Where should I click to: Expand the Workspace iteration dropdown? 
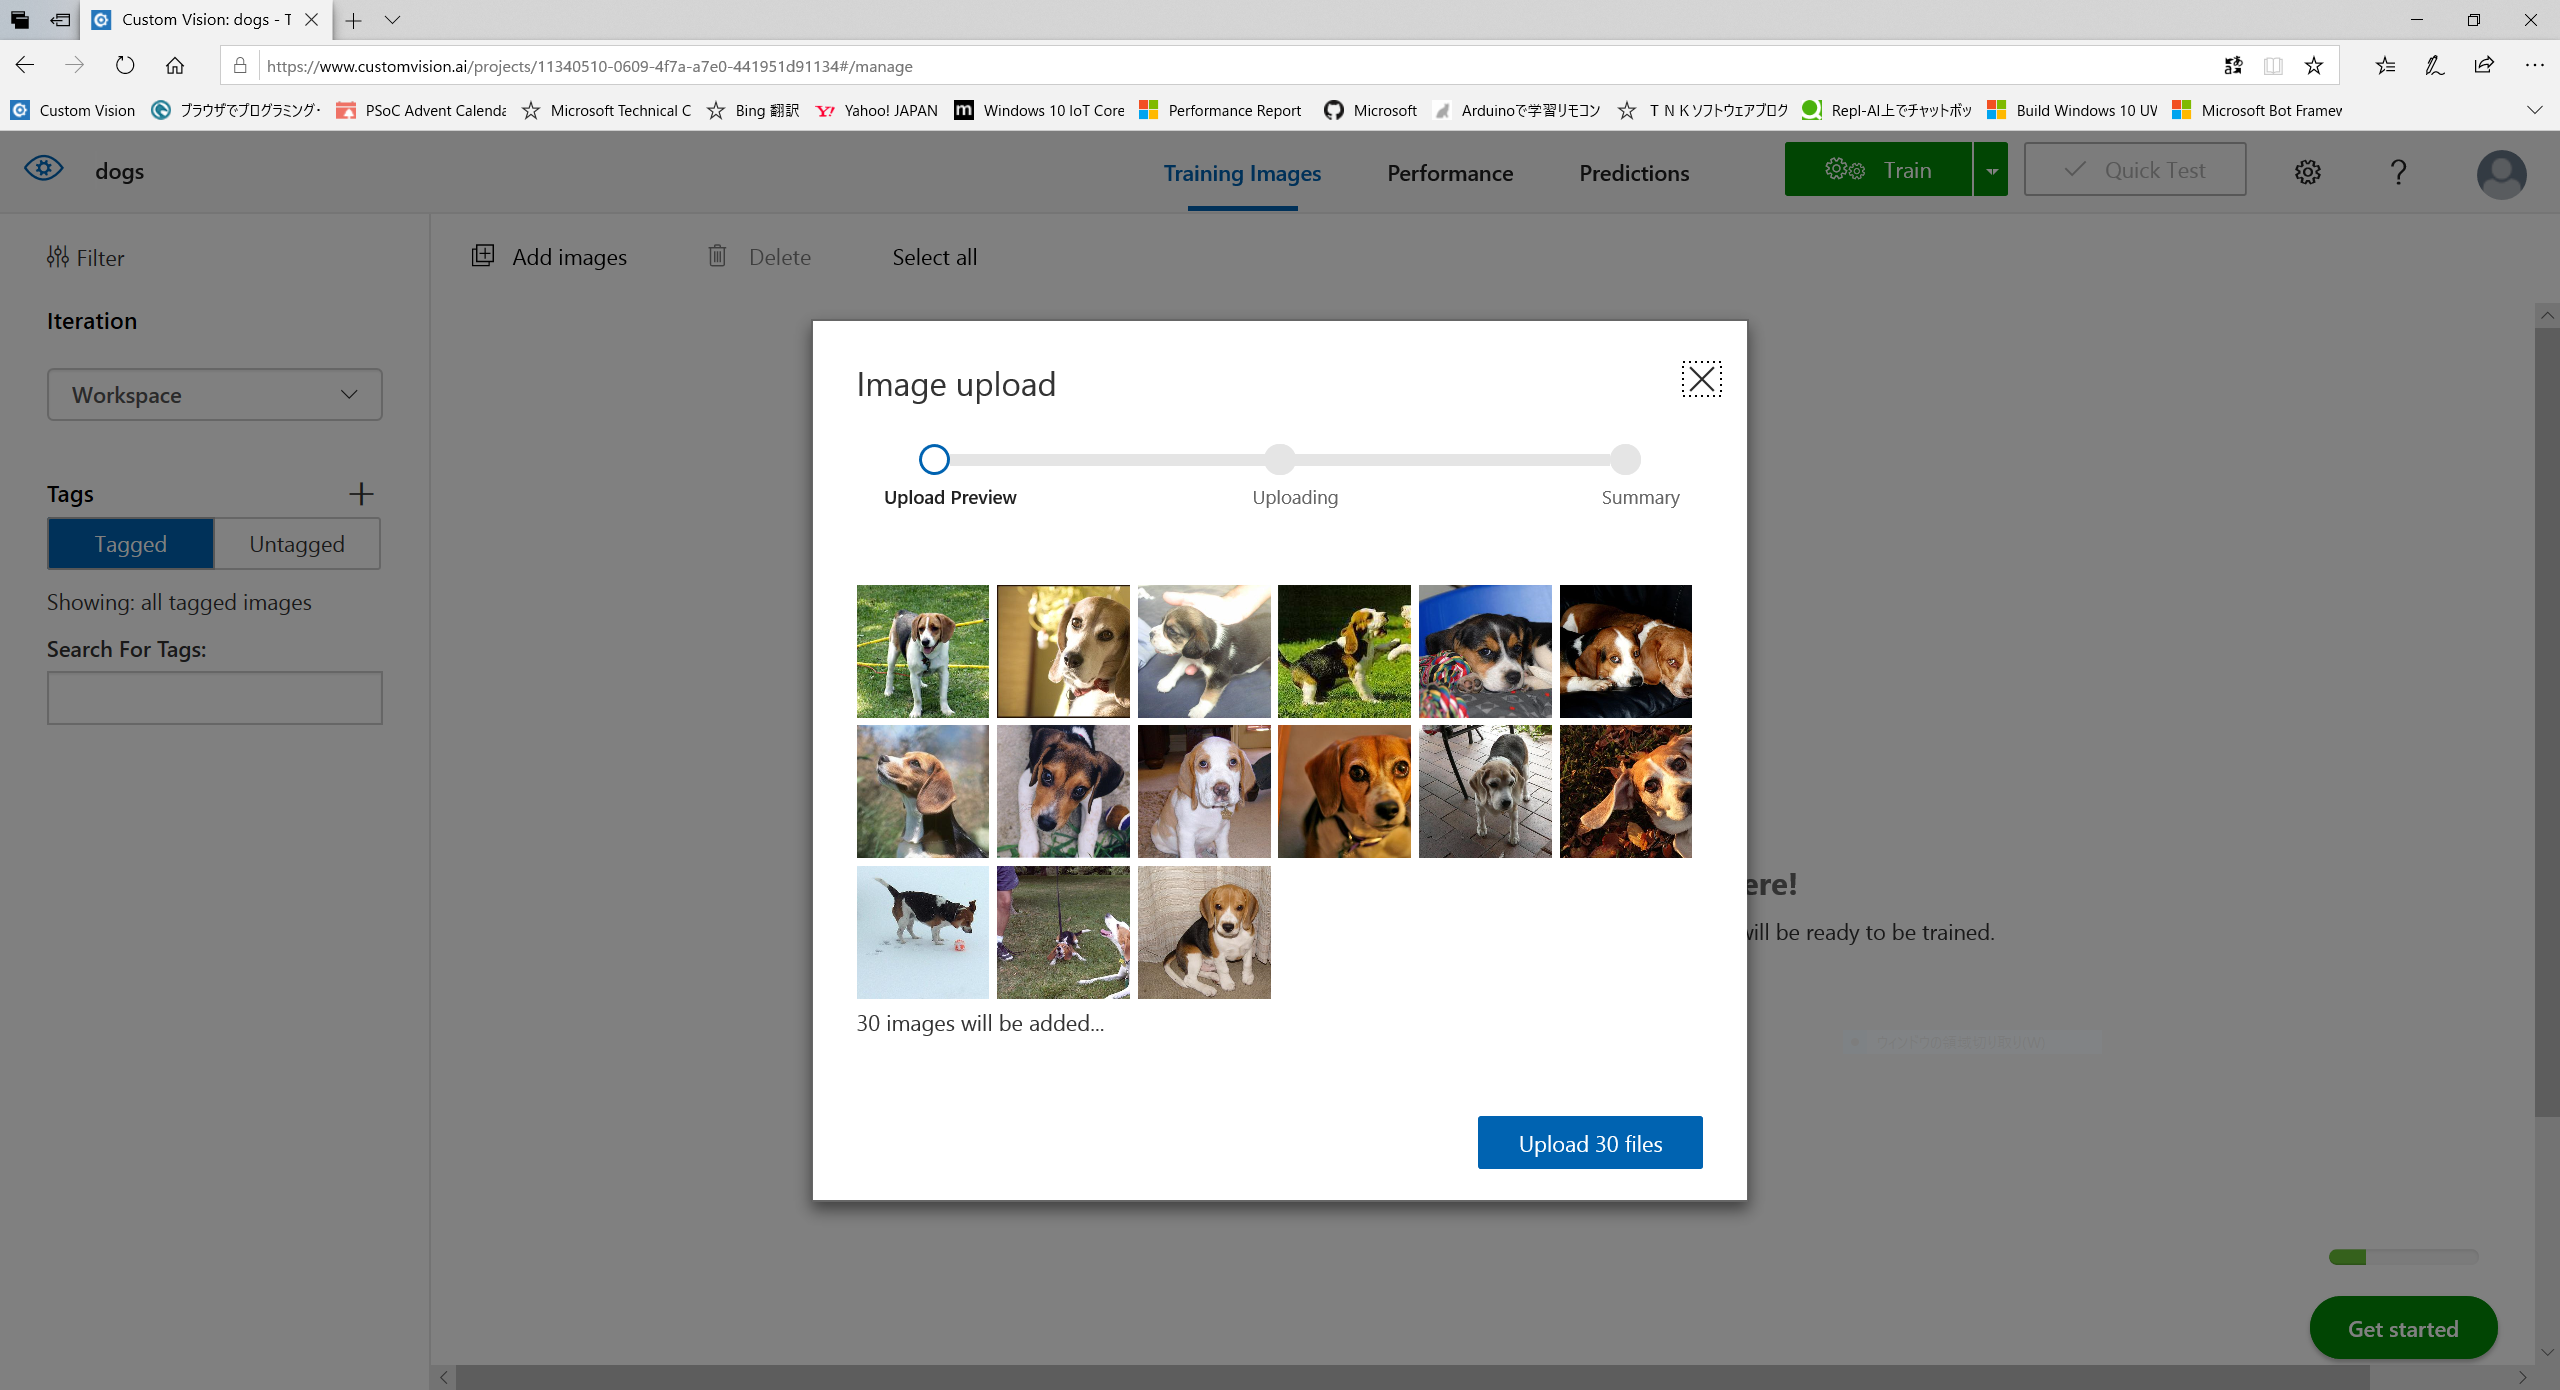click(214, 395)
